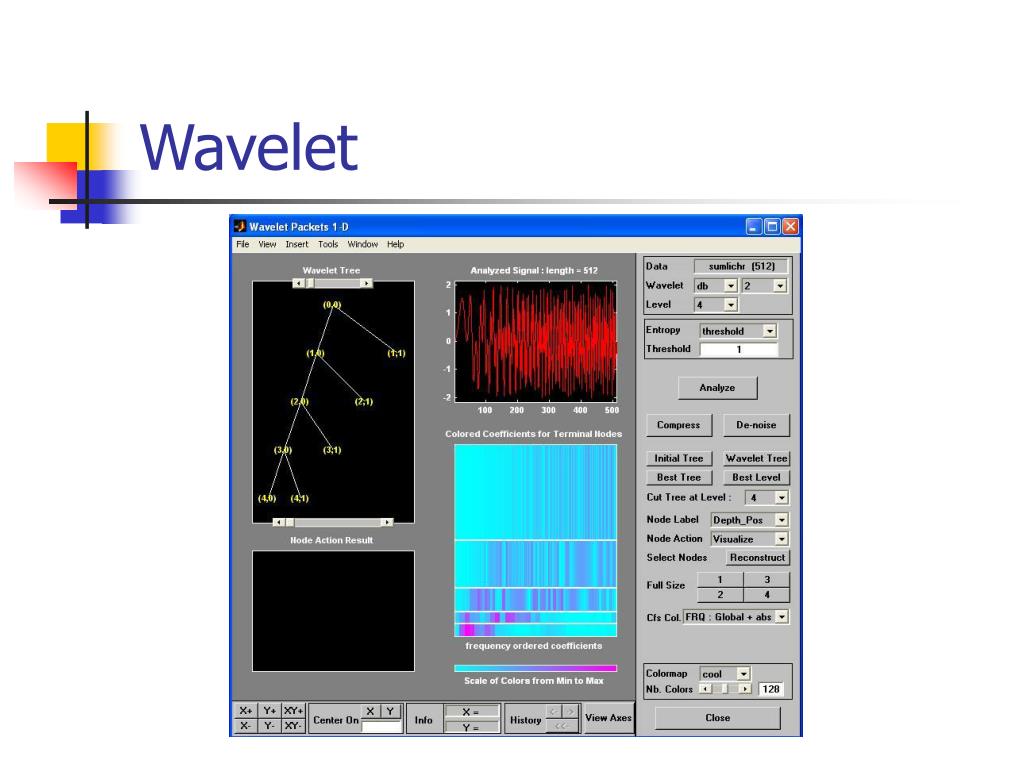This screenshot has width=1024, height=768.
Task: Click the Analyze button
Action: click(x=718, y=388)
